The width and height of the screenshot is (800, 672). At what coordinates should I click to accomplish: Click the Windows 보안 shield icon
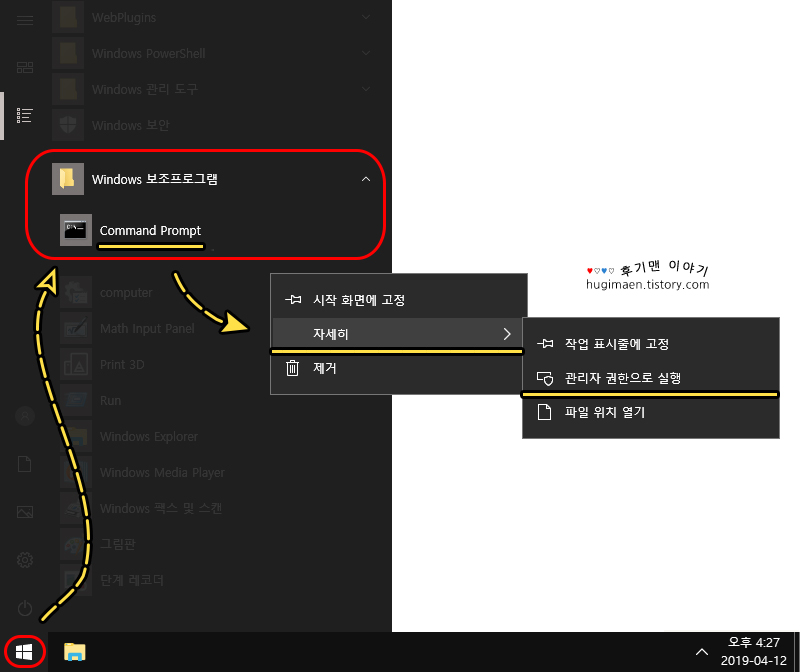(68, 125)
